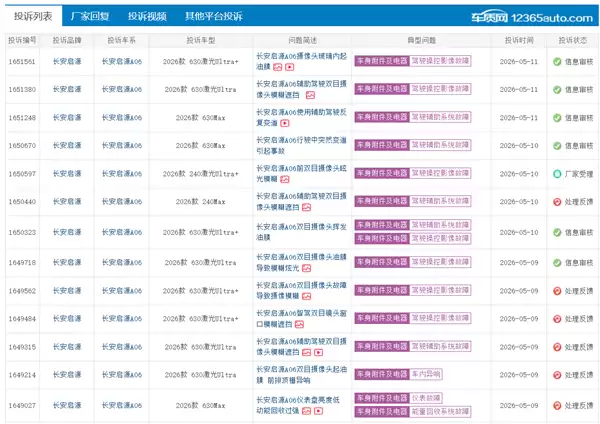The width and height of the screenshot is (600, 424).
Task: Click the 投诉编号 column header
Action: [x=22, y=40]
